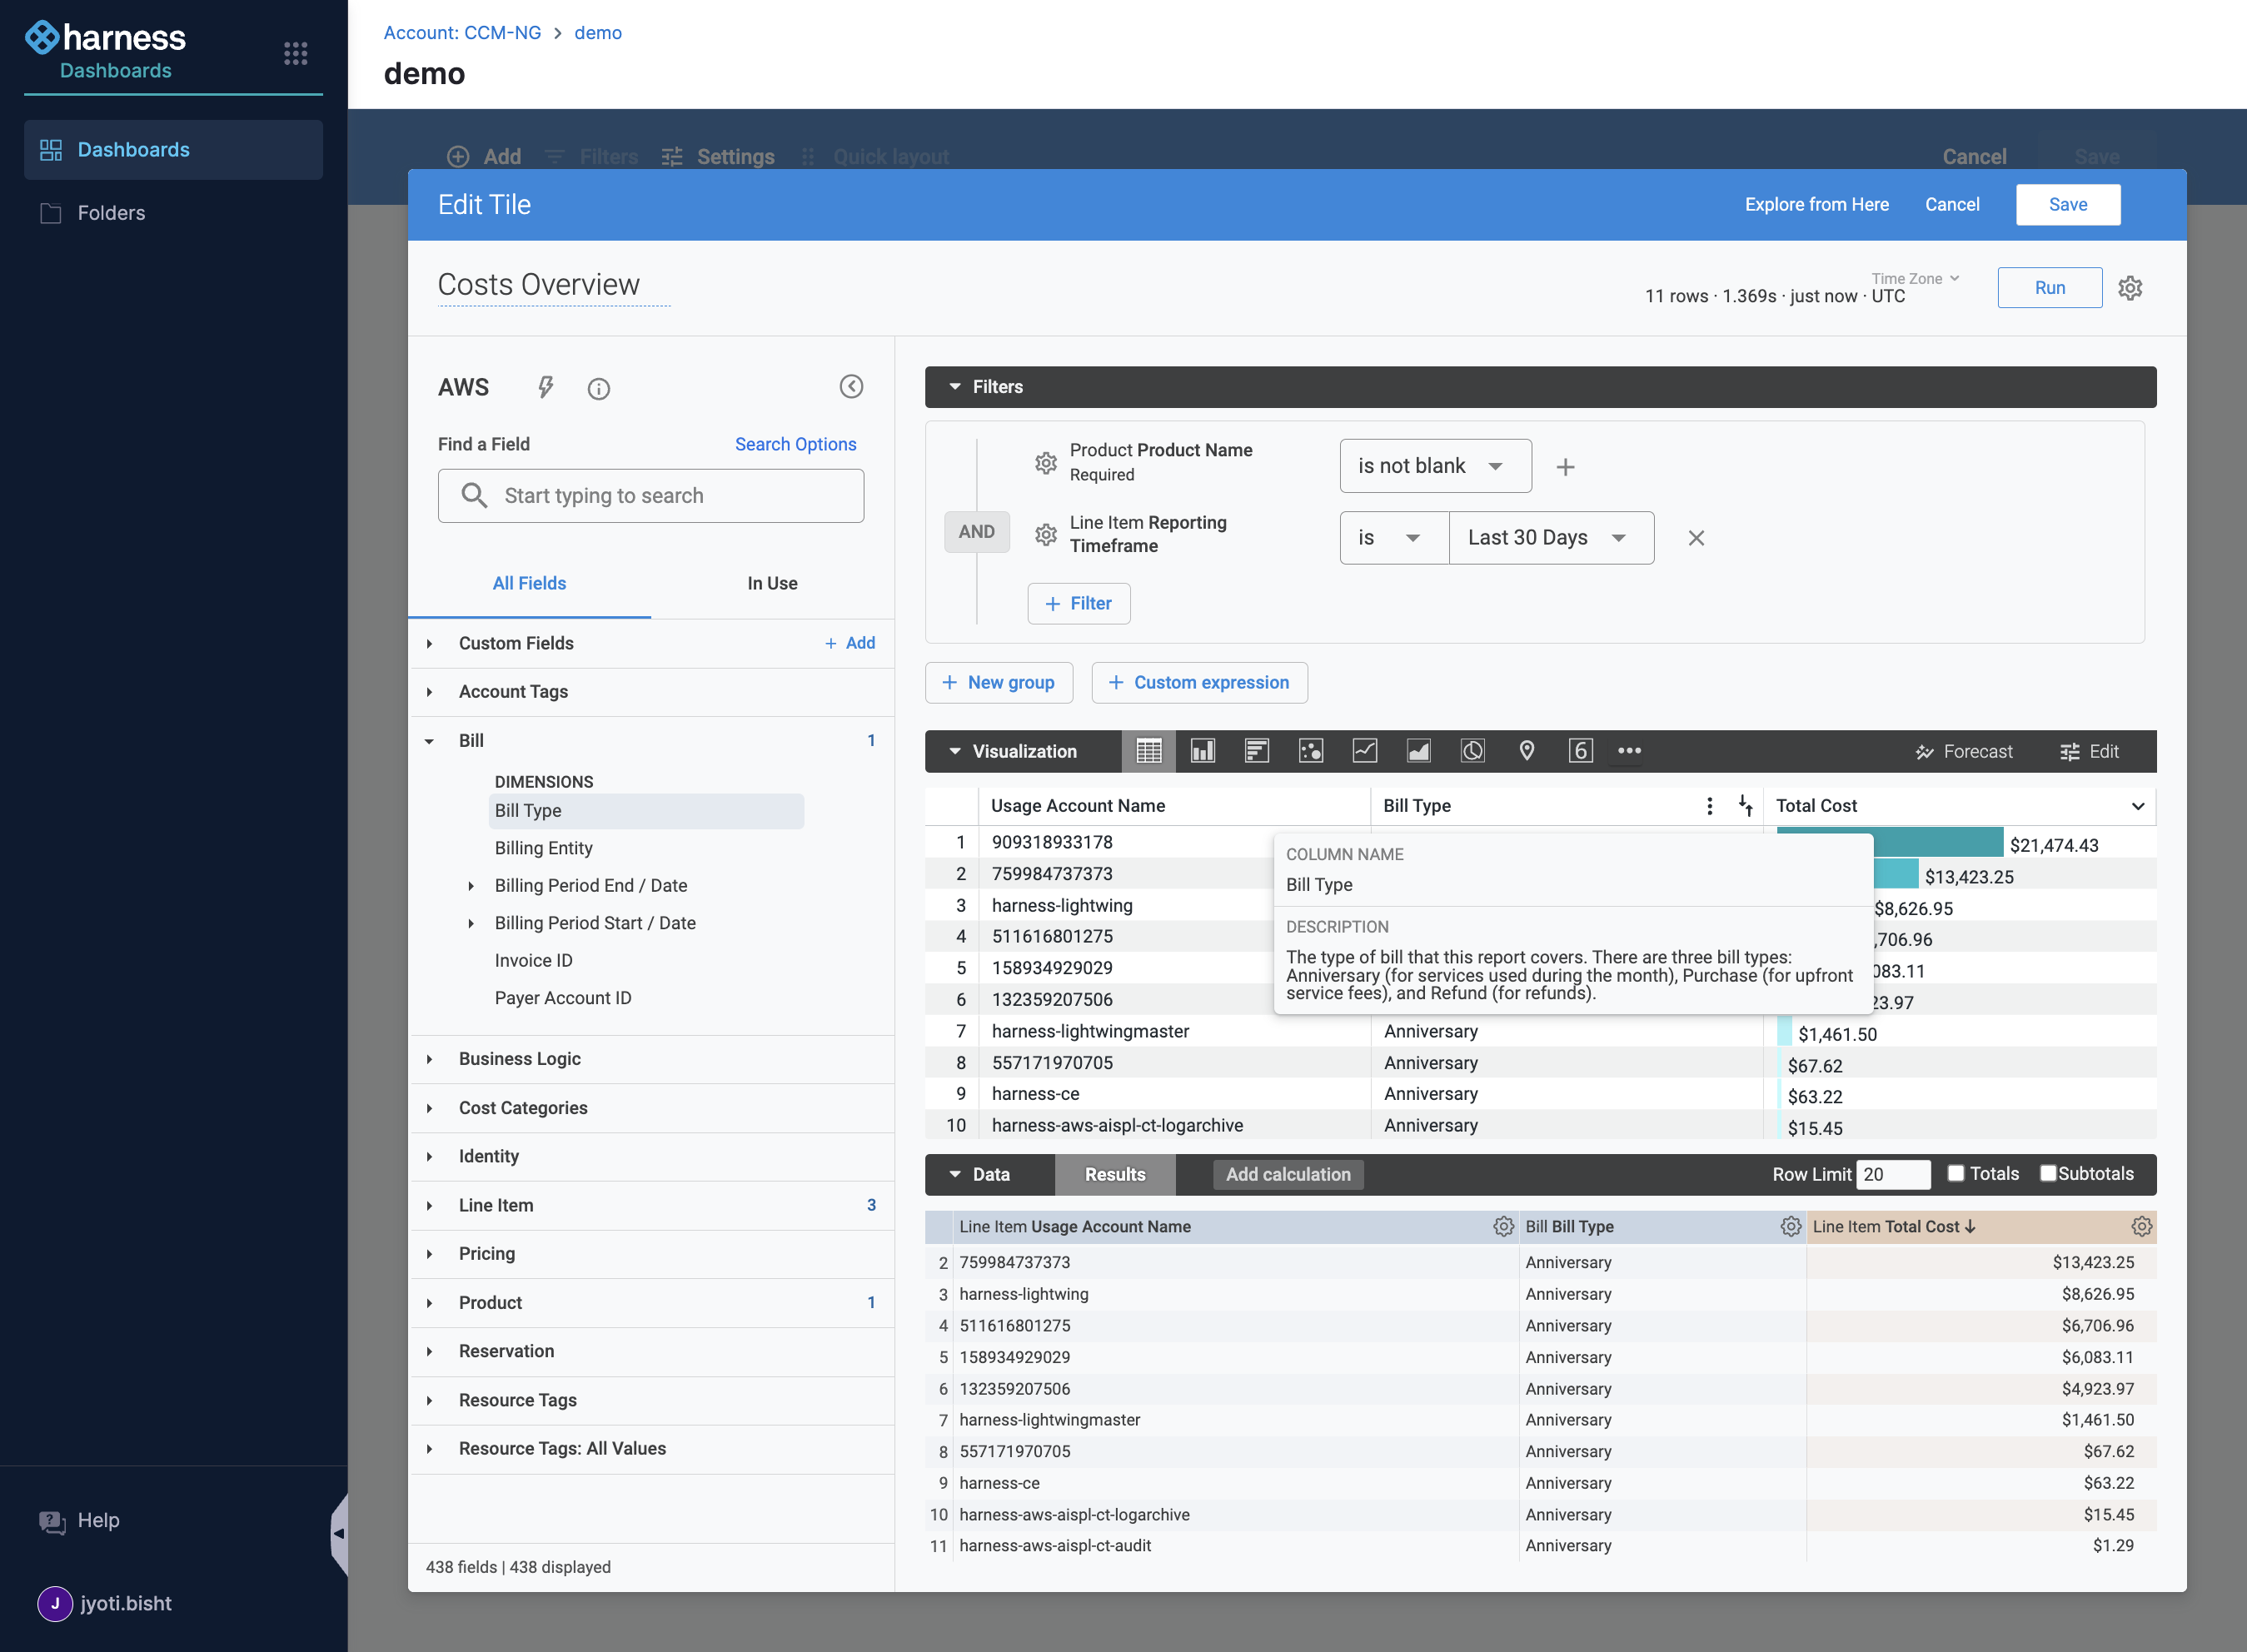This screenshot has height=1652, width=2247.
Task: Open Total Cost column gear in Data
Action: point(2142,1227)
